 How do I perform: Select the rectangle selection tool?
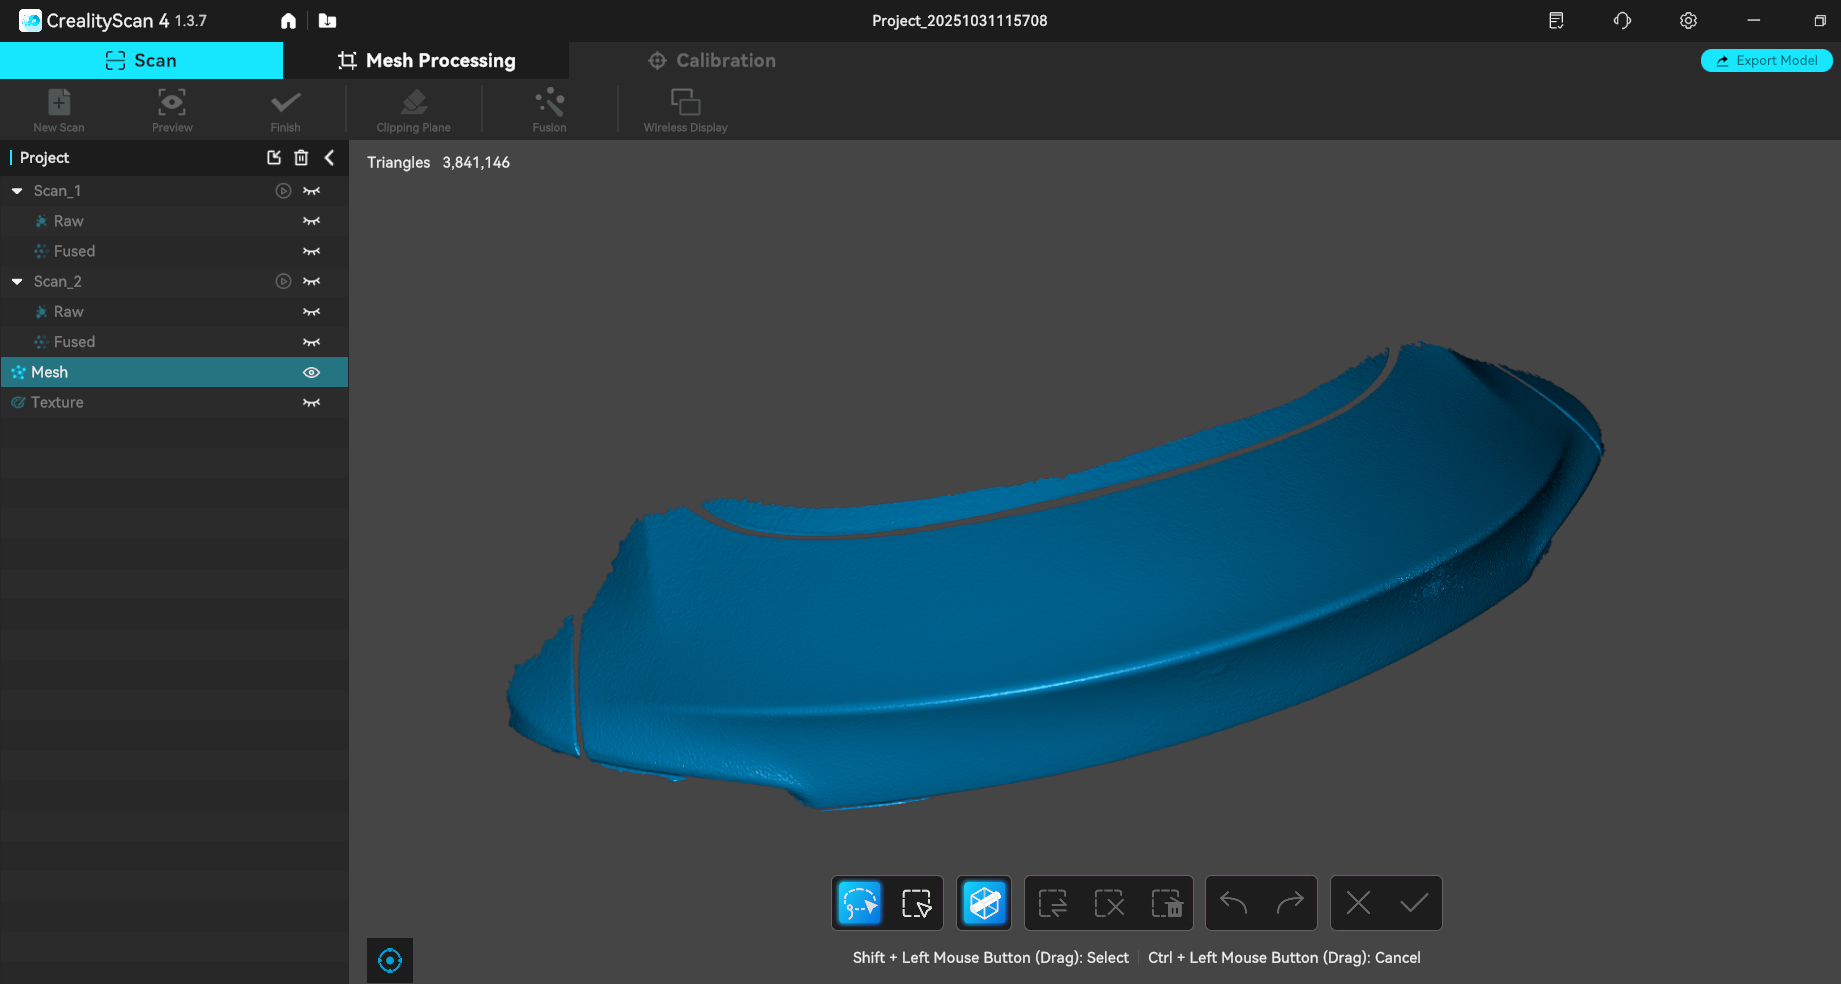pos(916,903)
